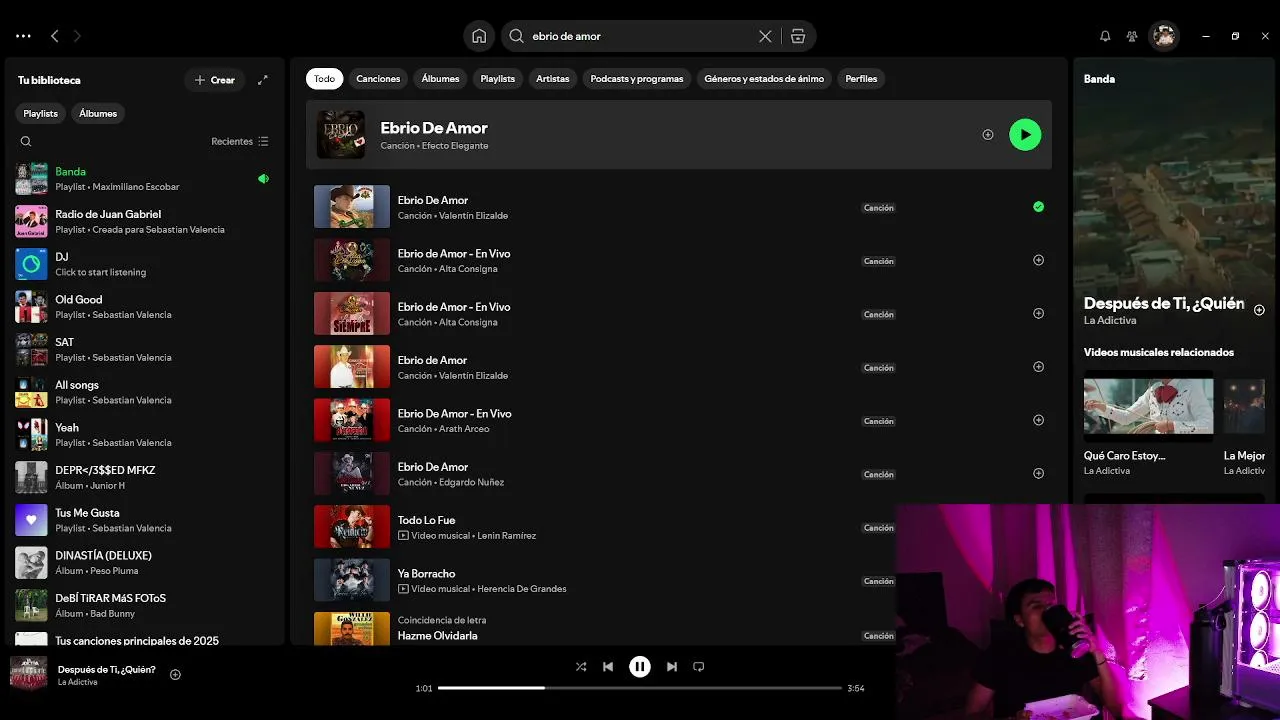The image size is (1280, 720).
Task: Open the Old Good playlist
Action: [145, 307]
